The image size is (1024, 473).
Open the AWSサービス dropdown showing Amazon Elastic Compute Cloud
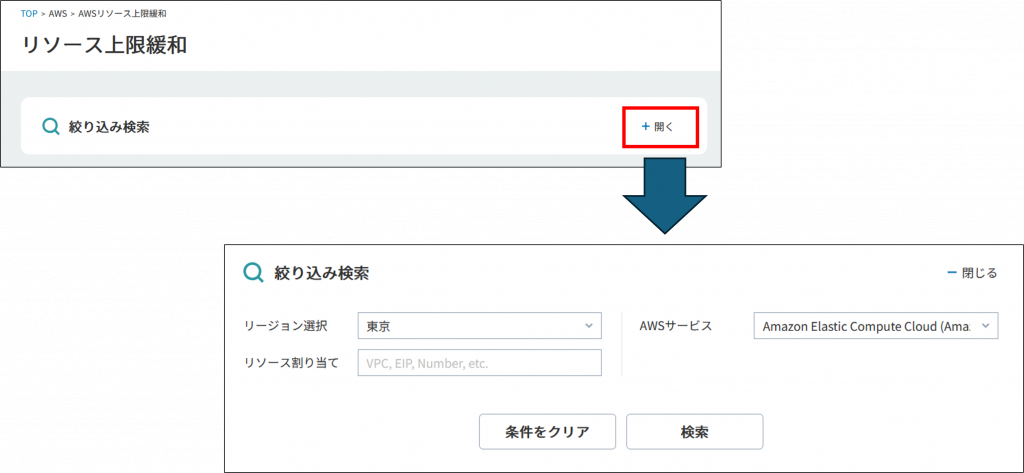click(875, 326)
